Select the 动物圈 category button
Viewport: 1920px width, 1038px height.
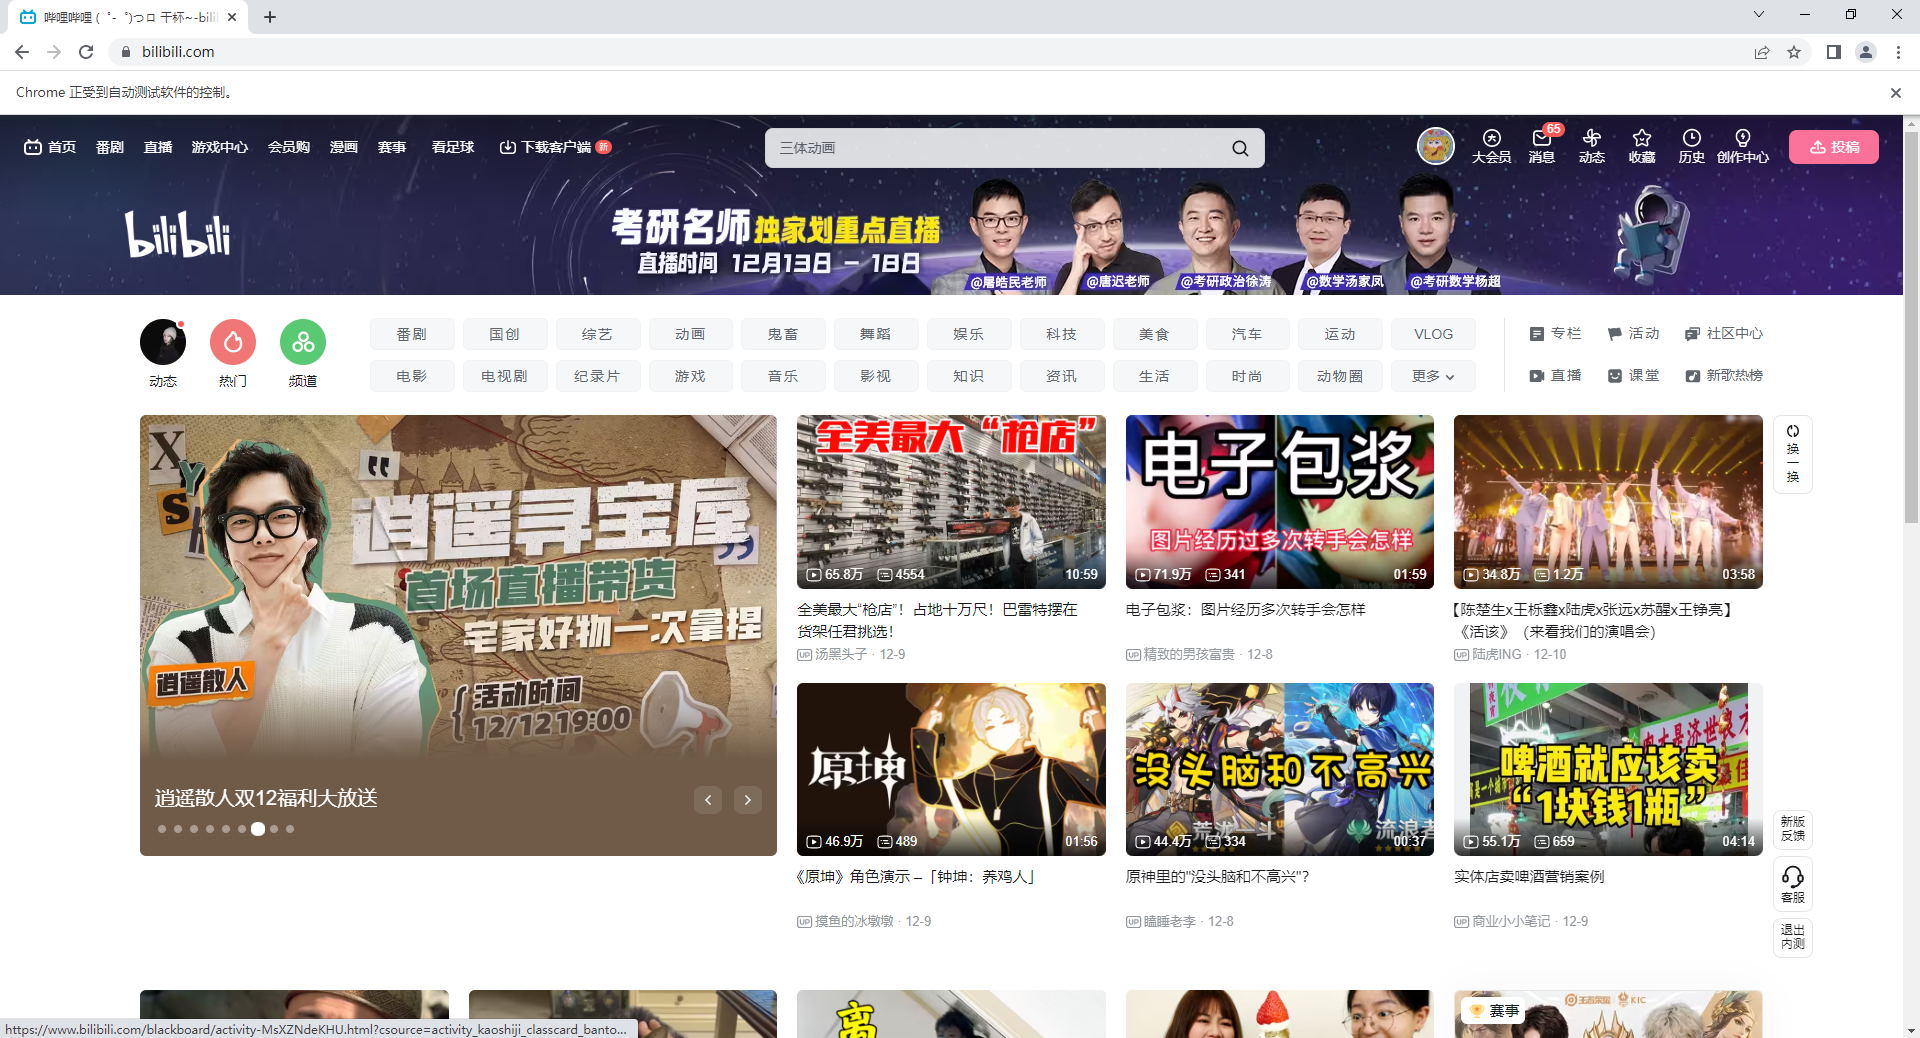pyautogui.click(x=1340, y=376)
